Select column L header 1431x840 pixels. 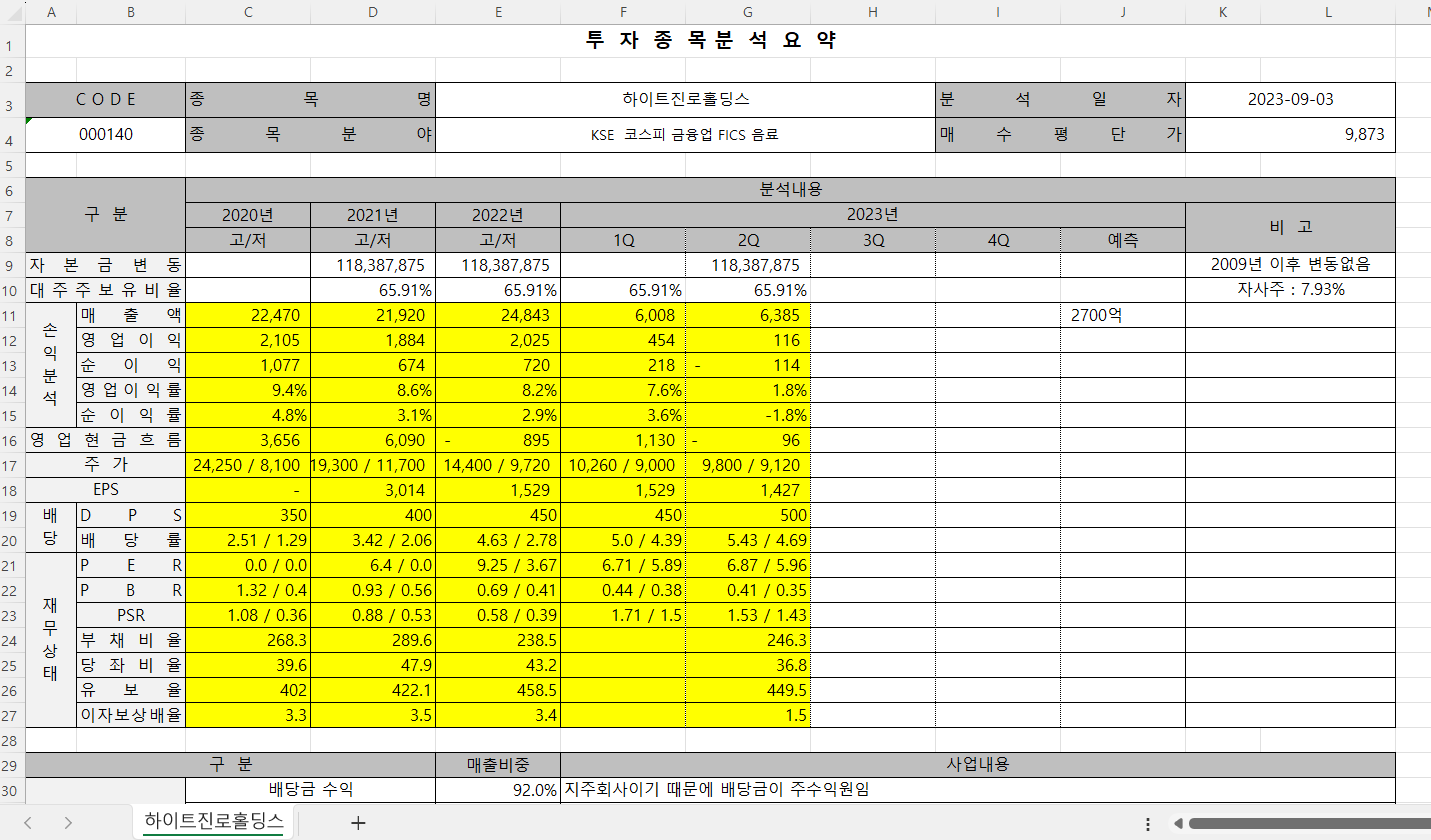[1328, 11]
